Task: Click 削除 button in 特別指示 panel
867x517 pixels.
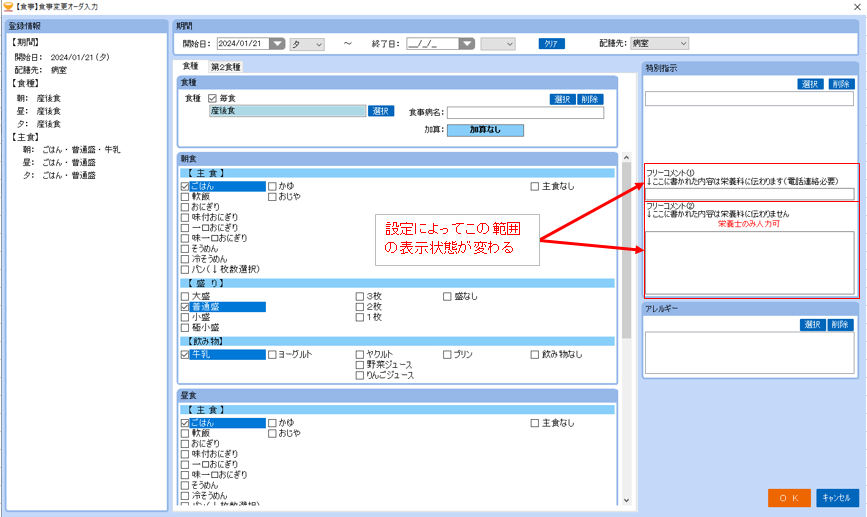Action: pos(841,84)
